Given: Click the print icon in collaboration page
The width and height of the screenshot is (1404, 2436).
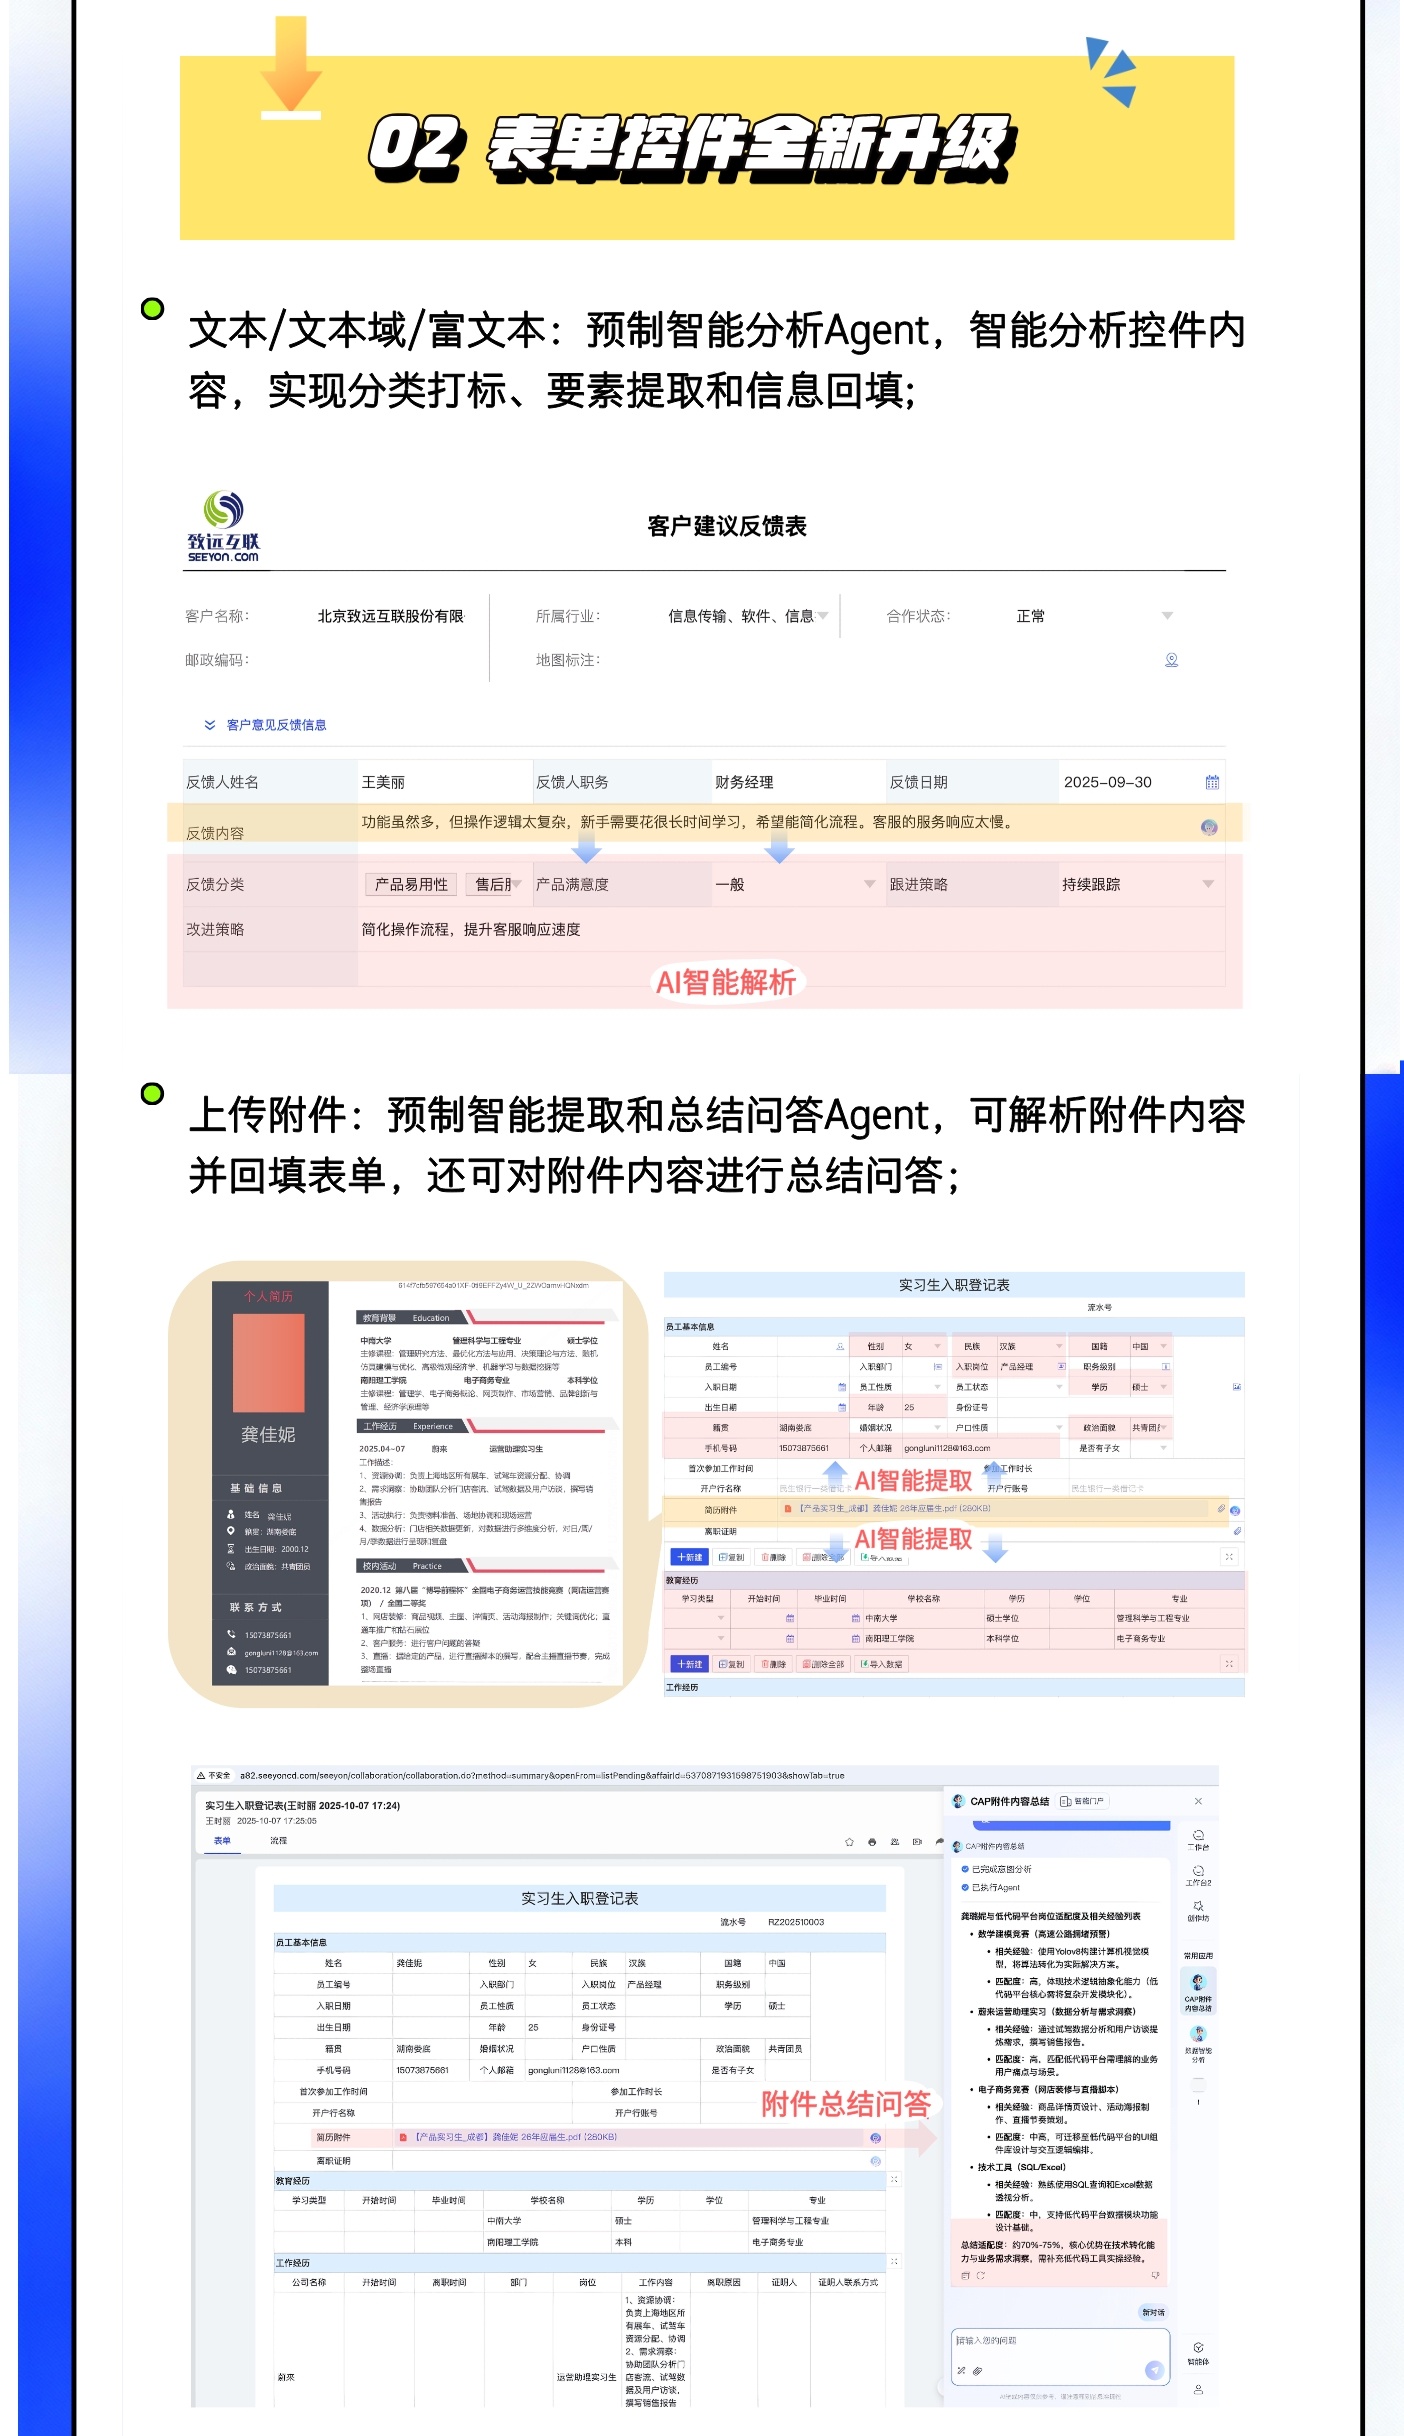Looking at the screenshot, I should pyautogui.click(x=872, y=1841).
